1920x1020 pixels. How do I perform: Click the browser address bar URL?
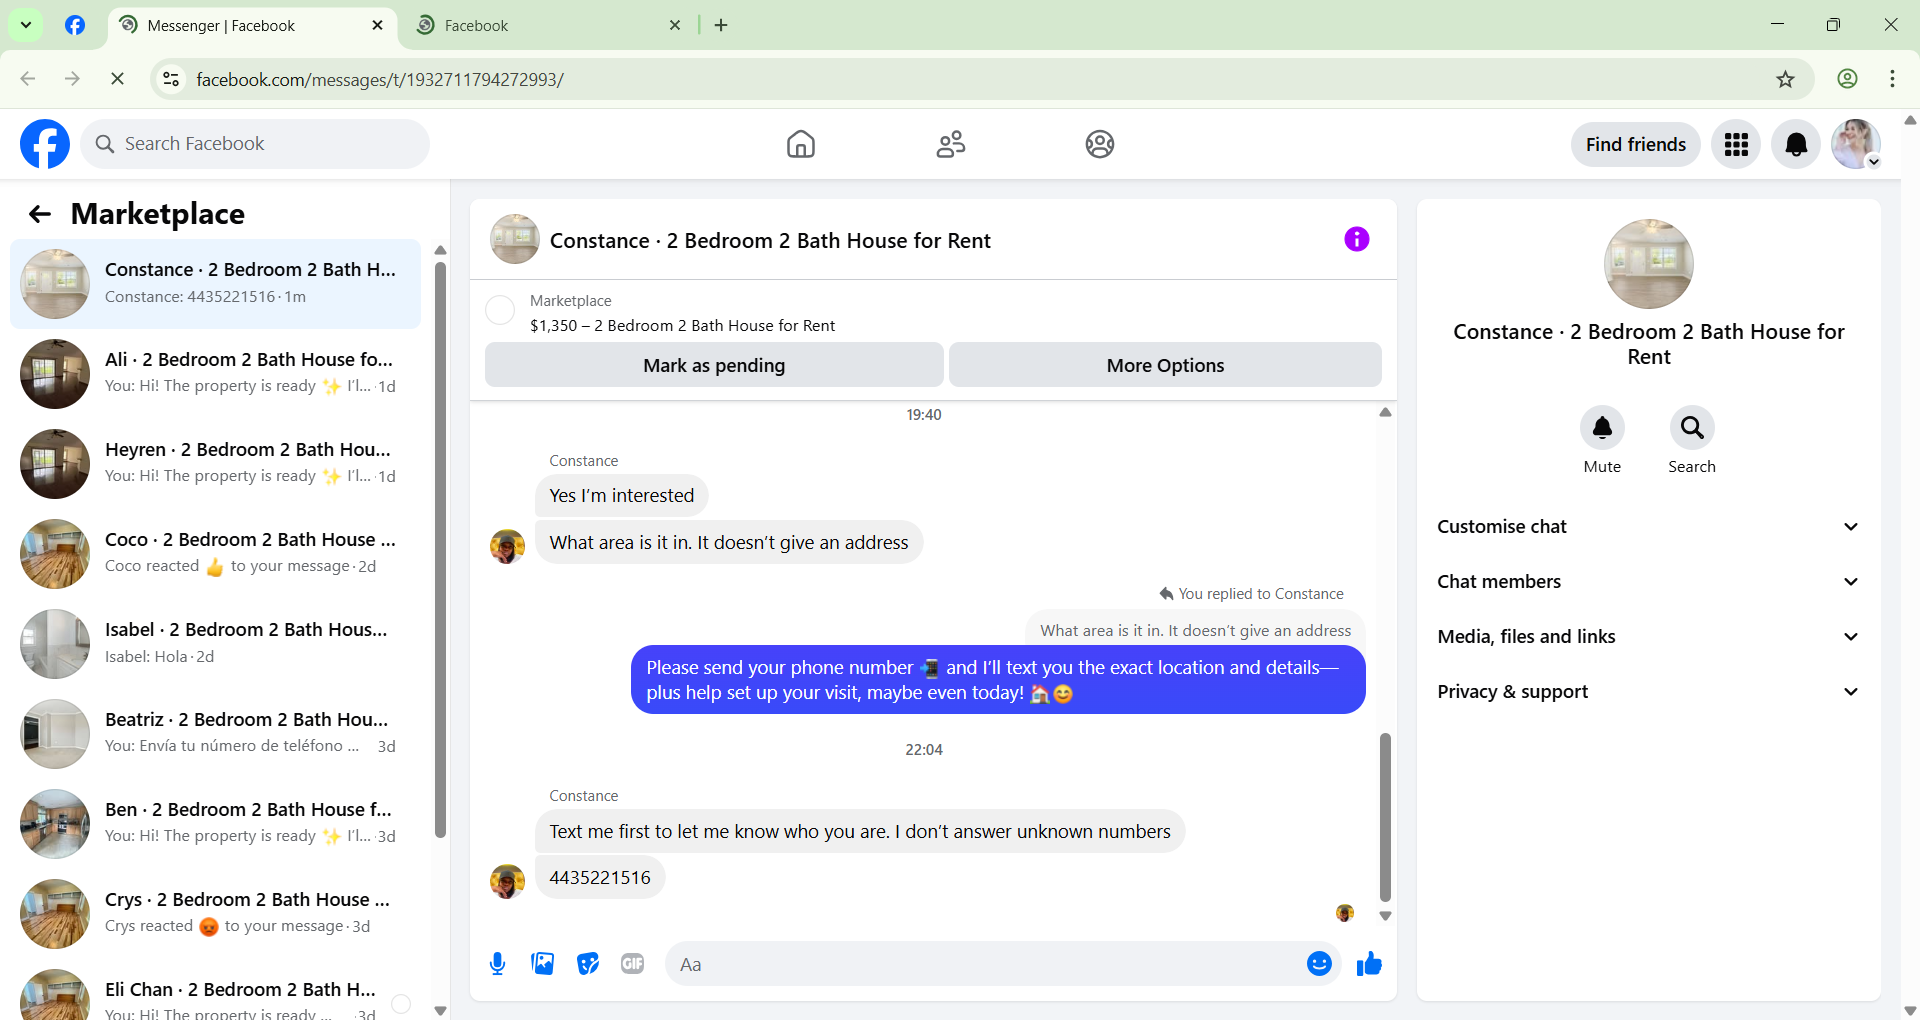click(x=380, y=79)
